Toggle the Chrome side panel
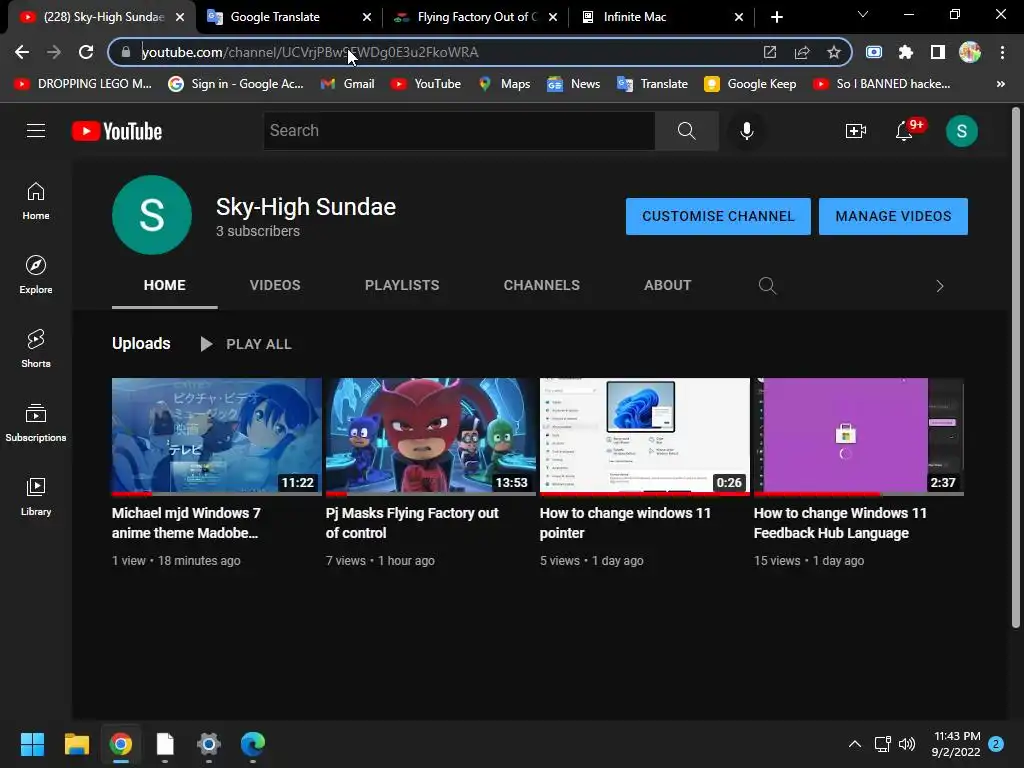The image size is (1024, 768). click(x=937, y=52)
